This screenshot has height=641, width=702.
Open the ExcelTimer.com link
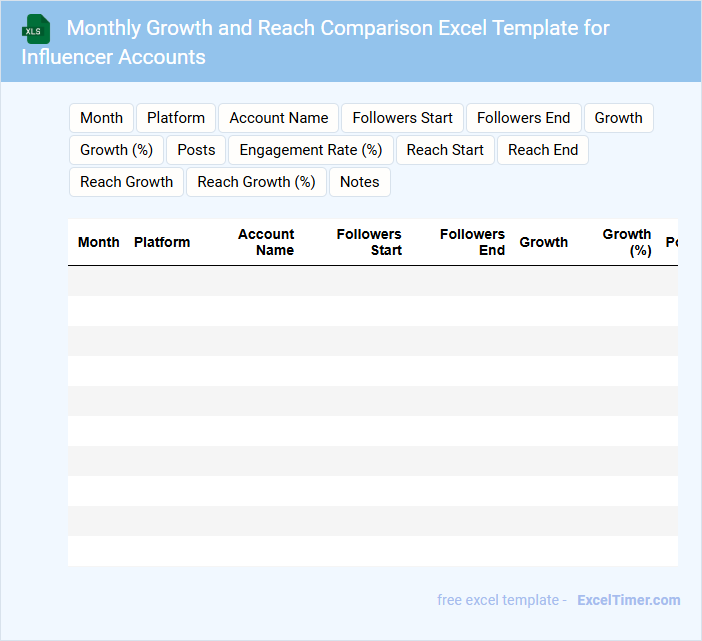[x=628, y=600]
